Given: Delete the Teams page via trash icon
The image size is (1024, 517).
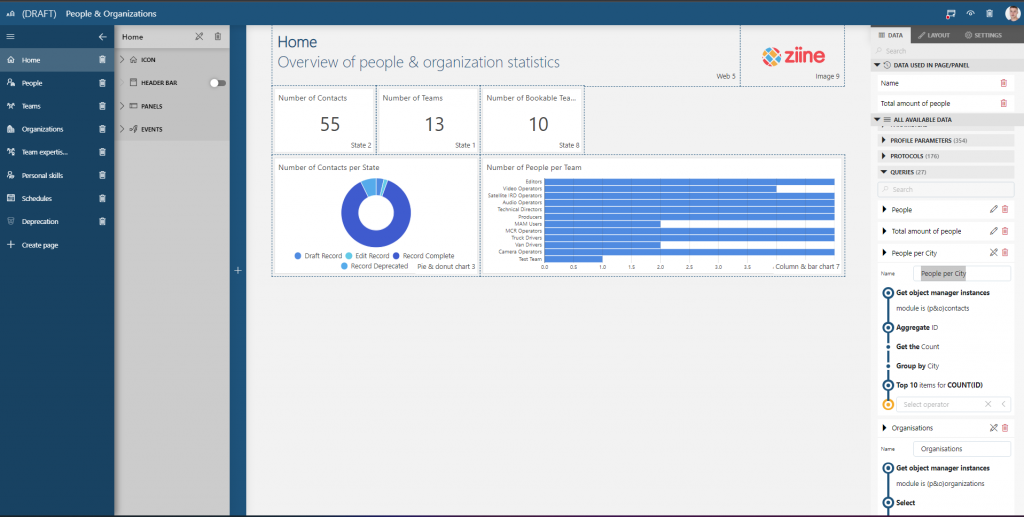Looking at the screenshot, I should [x=102, y=106].
